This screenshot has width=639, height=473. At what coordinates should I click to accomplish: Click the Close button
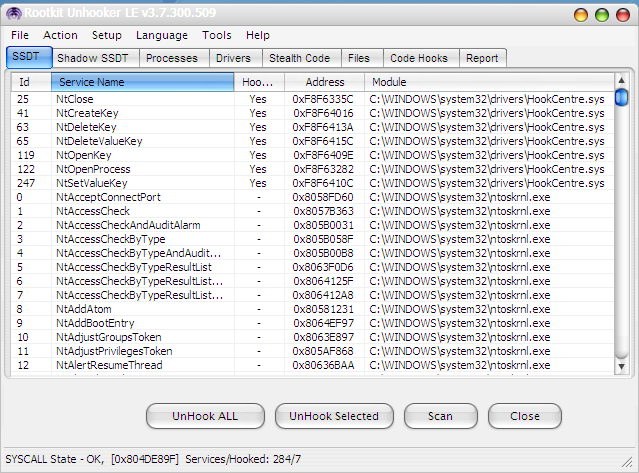click(524, 416)
